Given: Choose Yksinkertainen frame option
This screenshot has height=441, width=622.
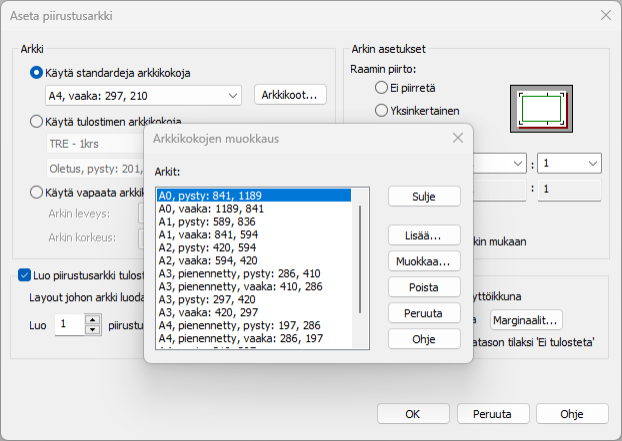Looking at the screenshot, I should click(x=381, y=110).
